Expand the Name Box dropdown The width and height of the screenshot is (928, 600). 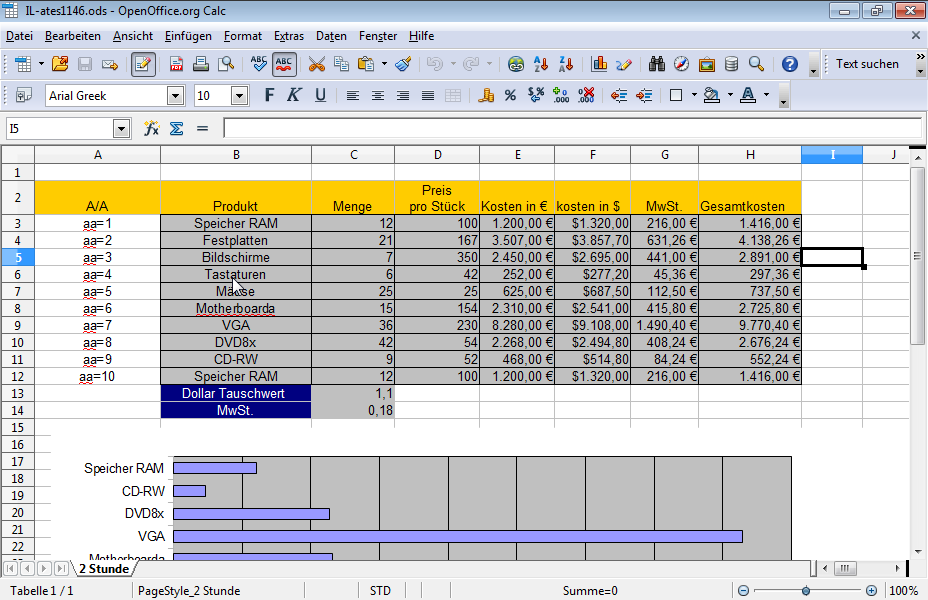point(121,128)
